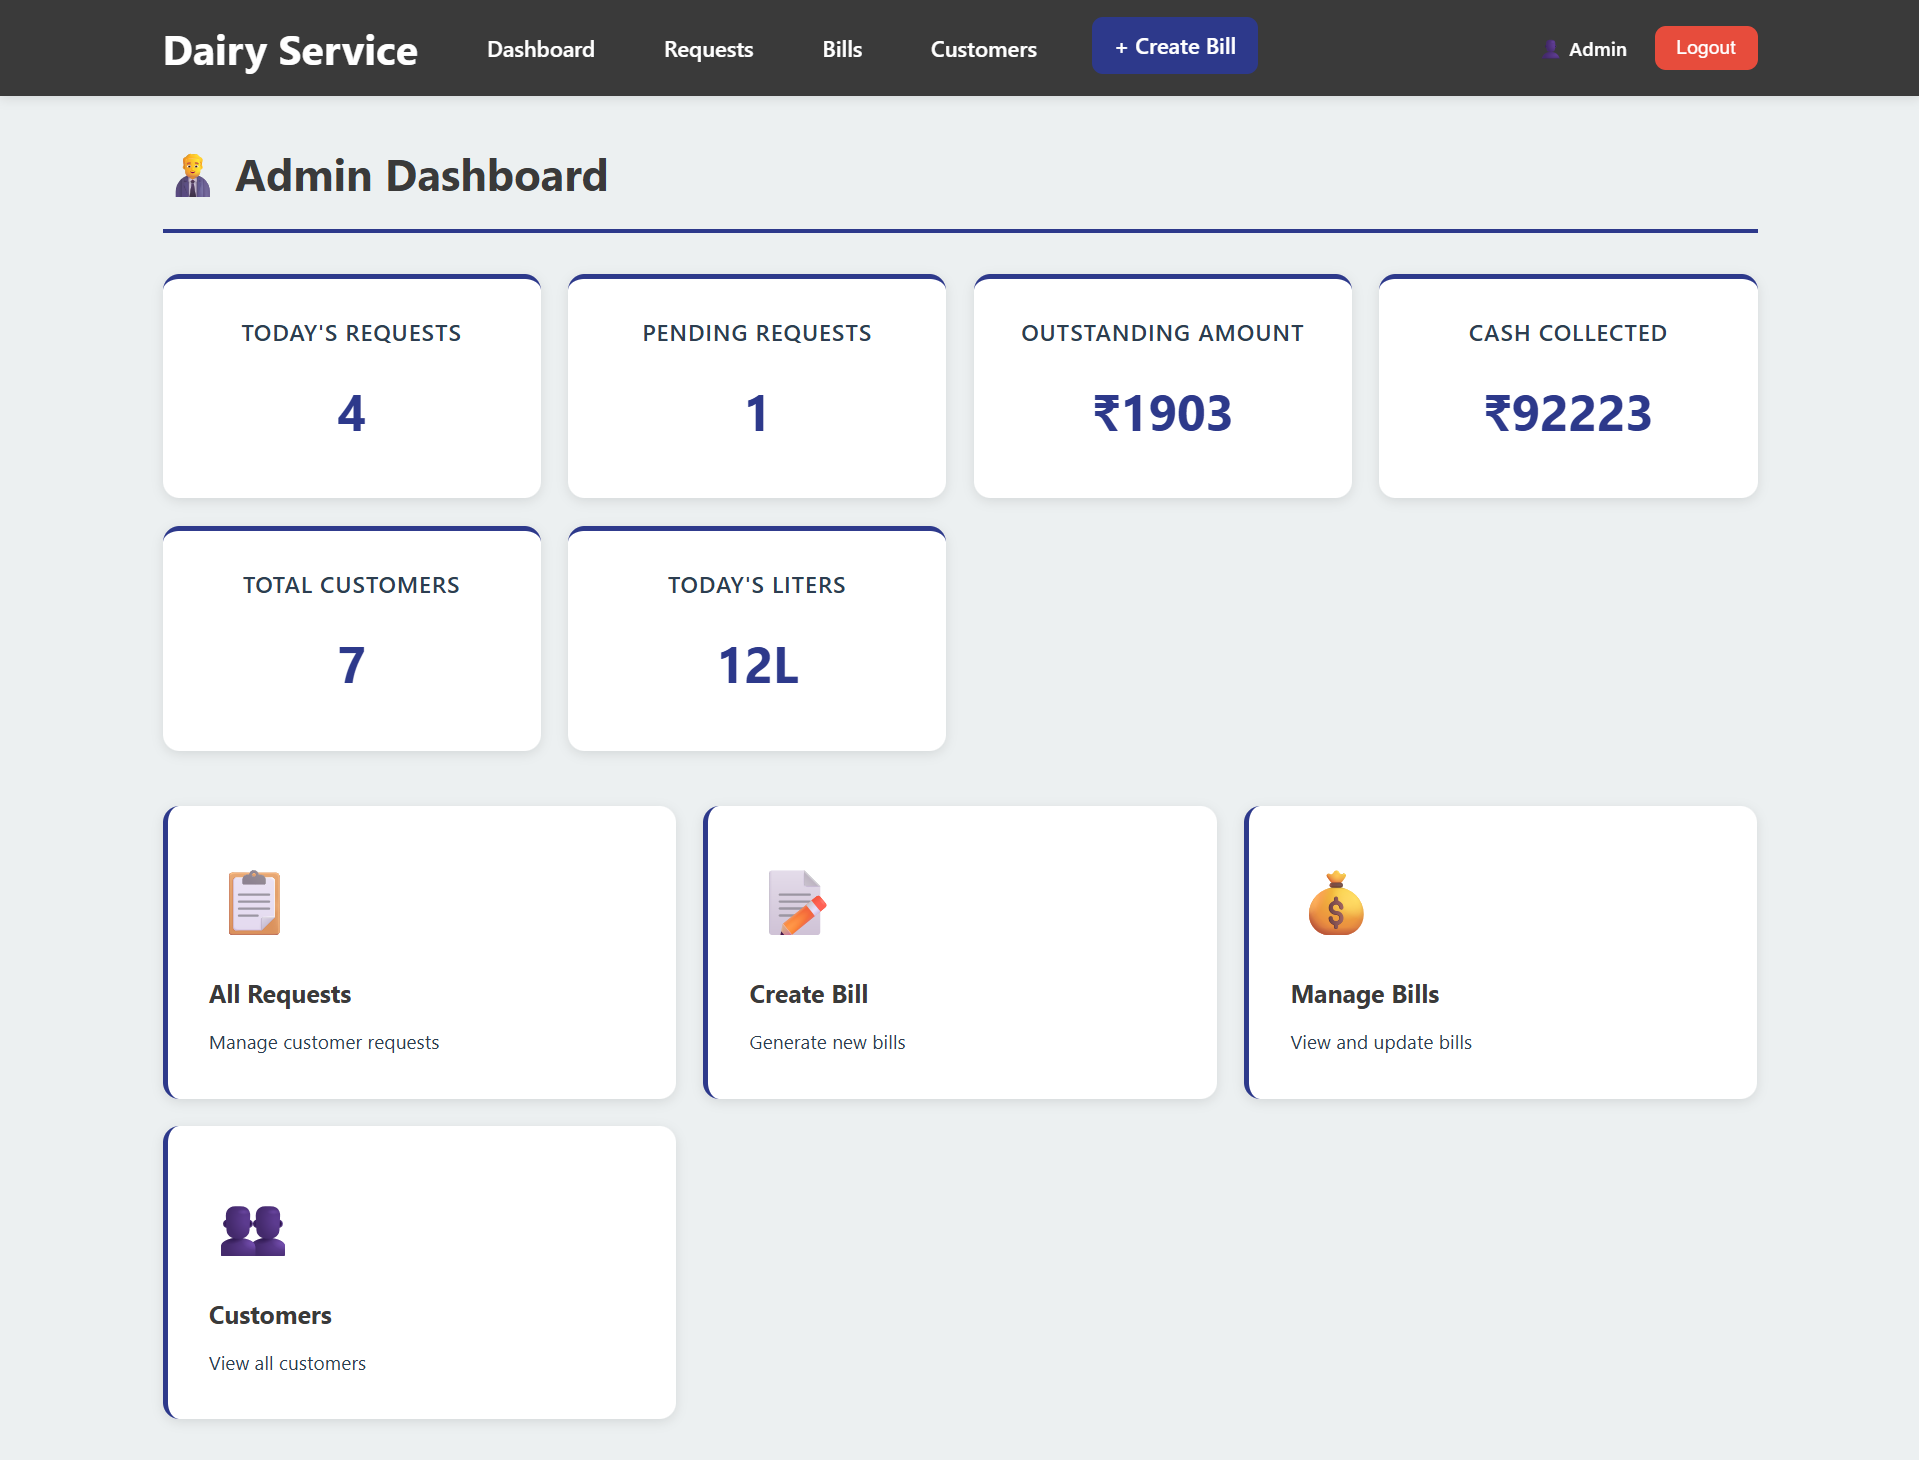Navigate to Customers via the top navigation
1919x1460 pixels.
982,48
